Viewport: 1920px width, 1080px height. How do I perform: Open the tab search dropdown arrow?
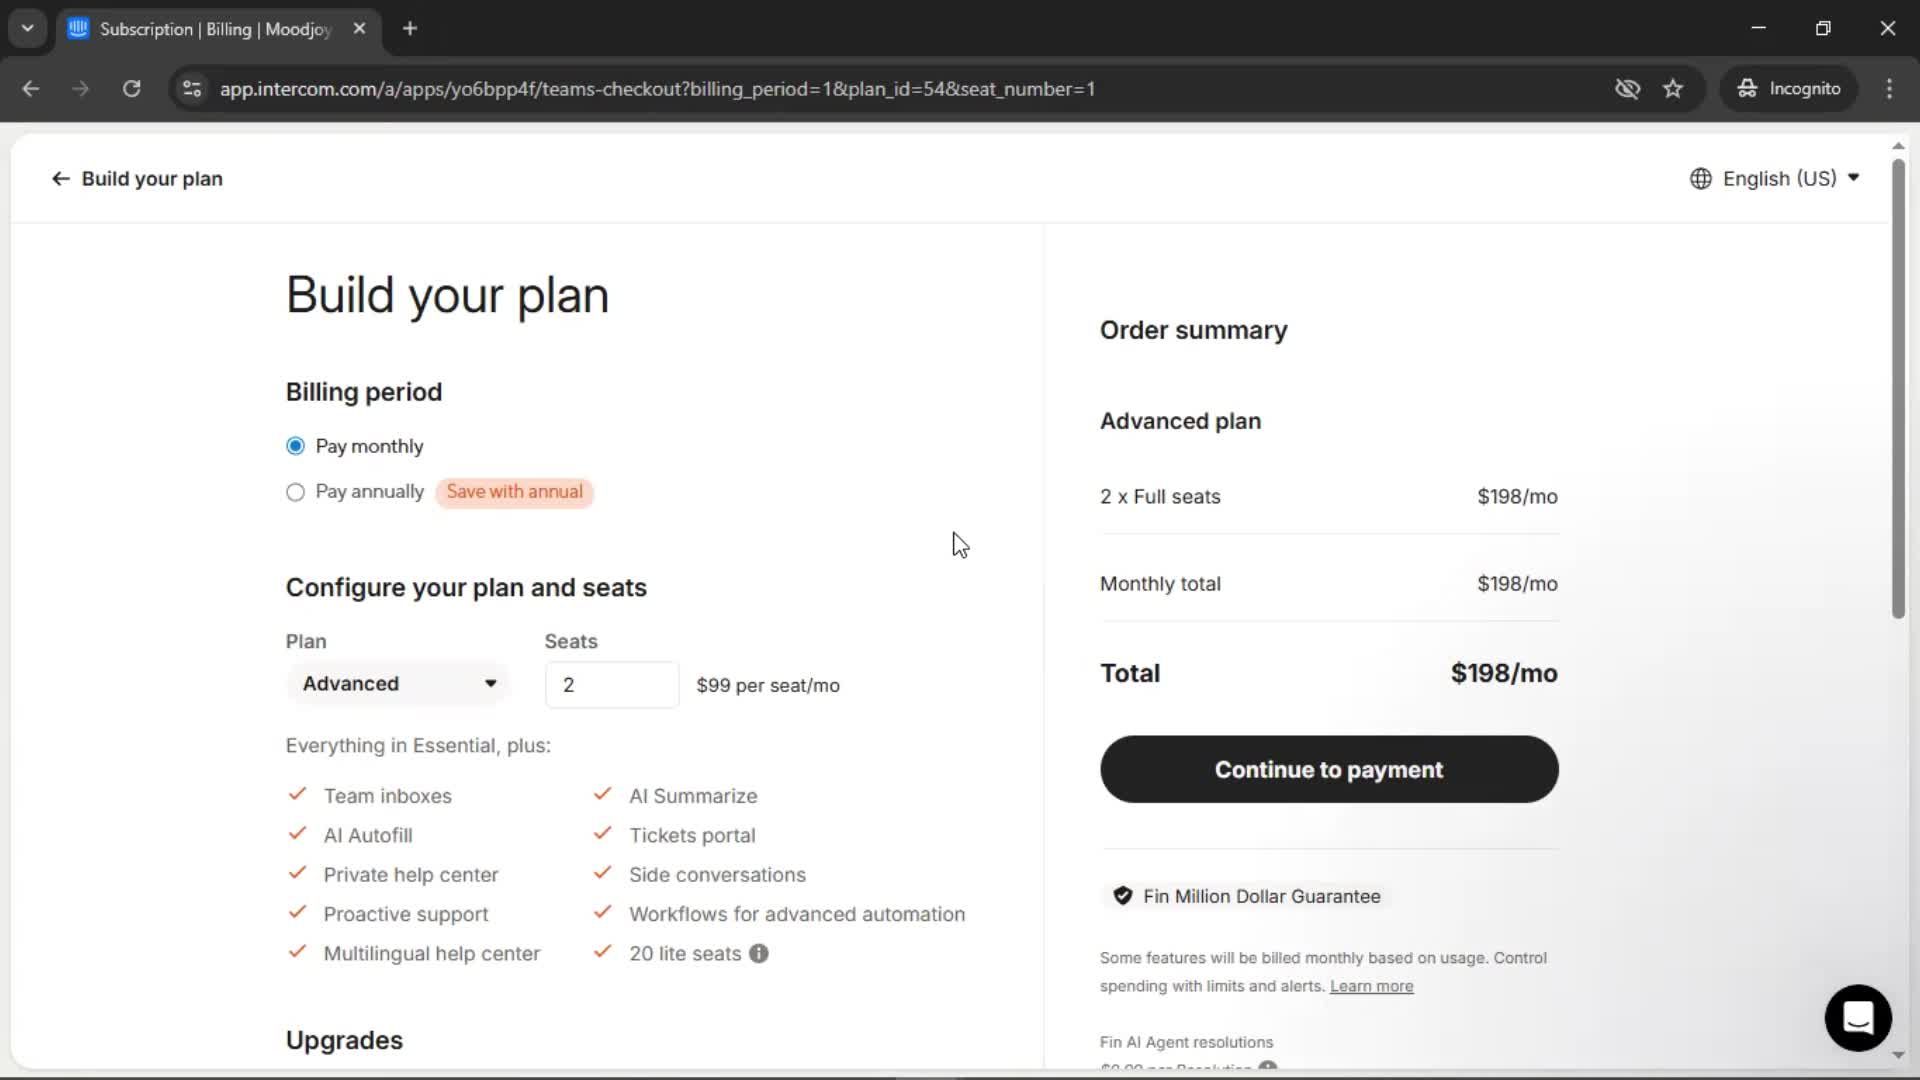click(x=28, y=29)
